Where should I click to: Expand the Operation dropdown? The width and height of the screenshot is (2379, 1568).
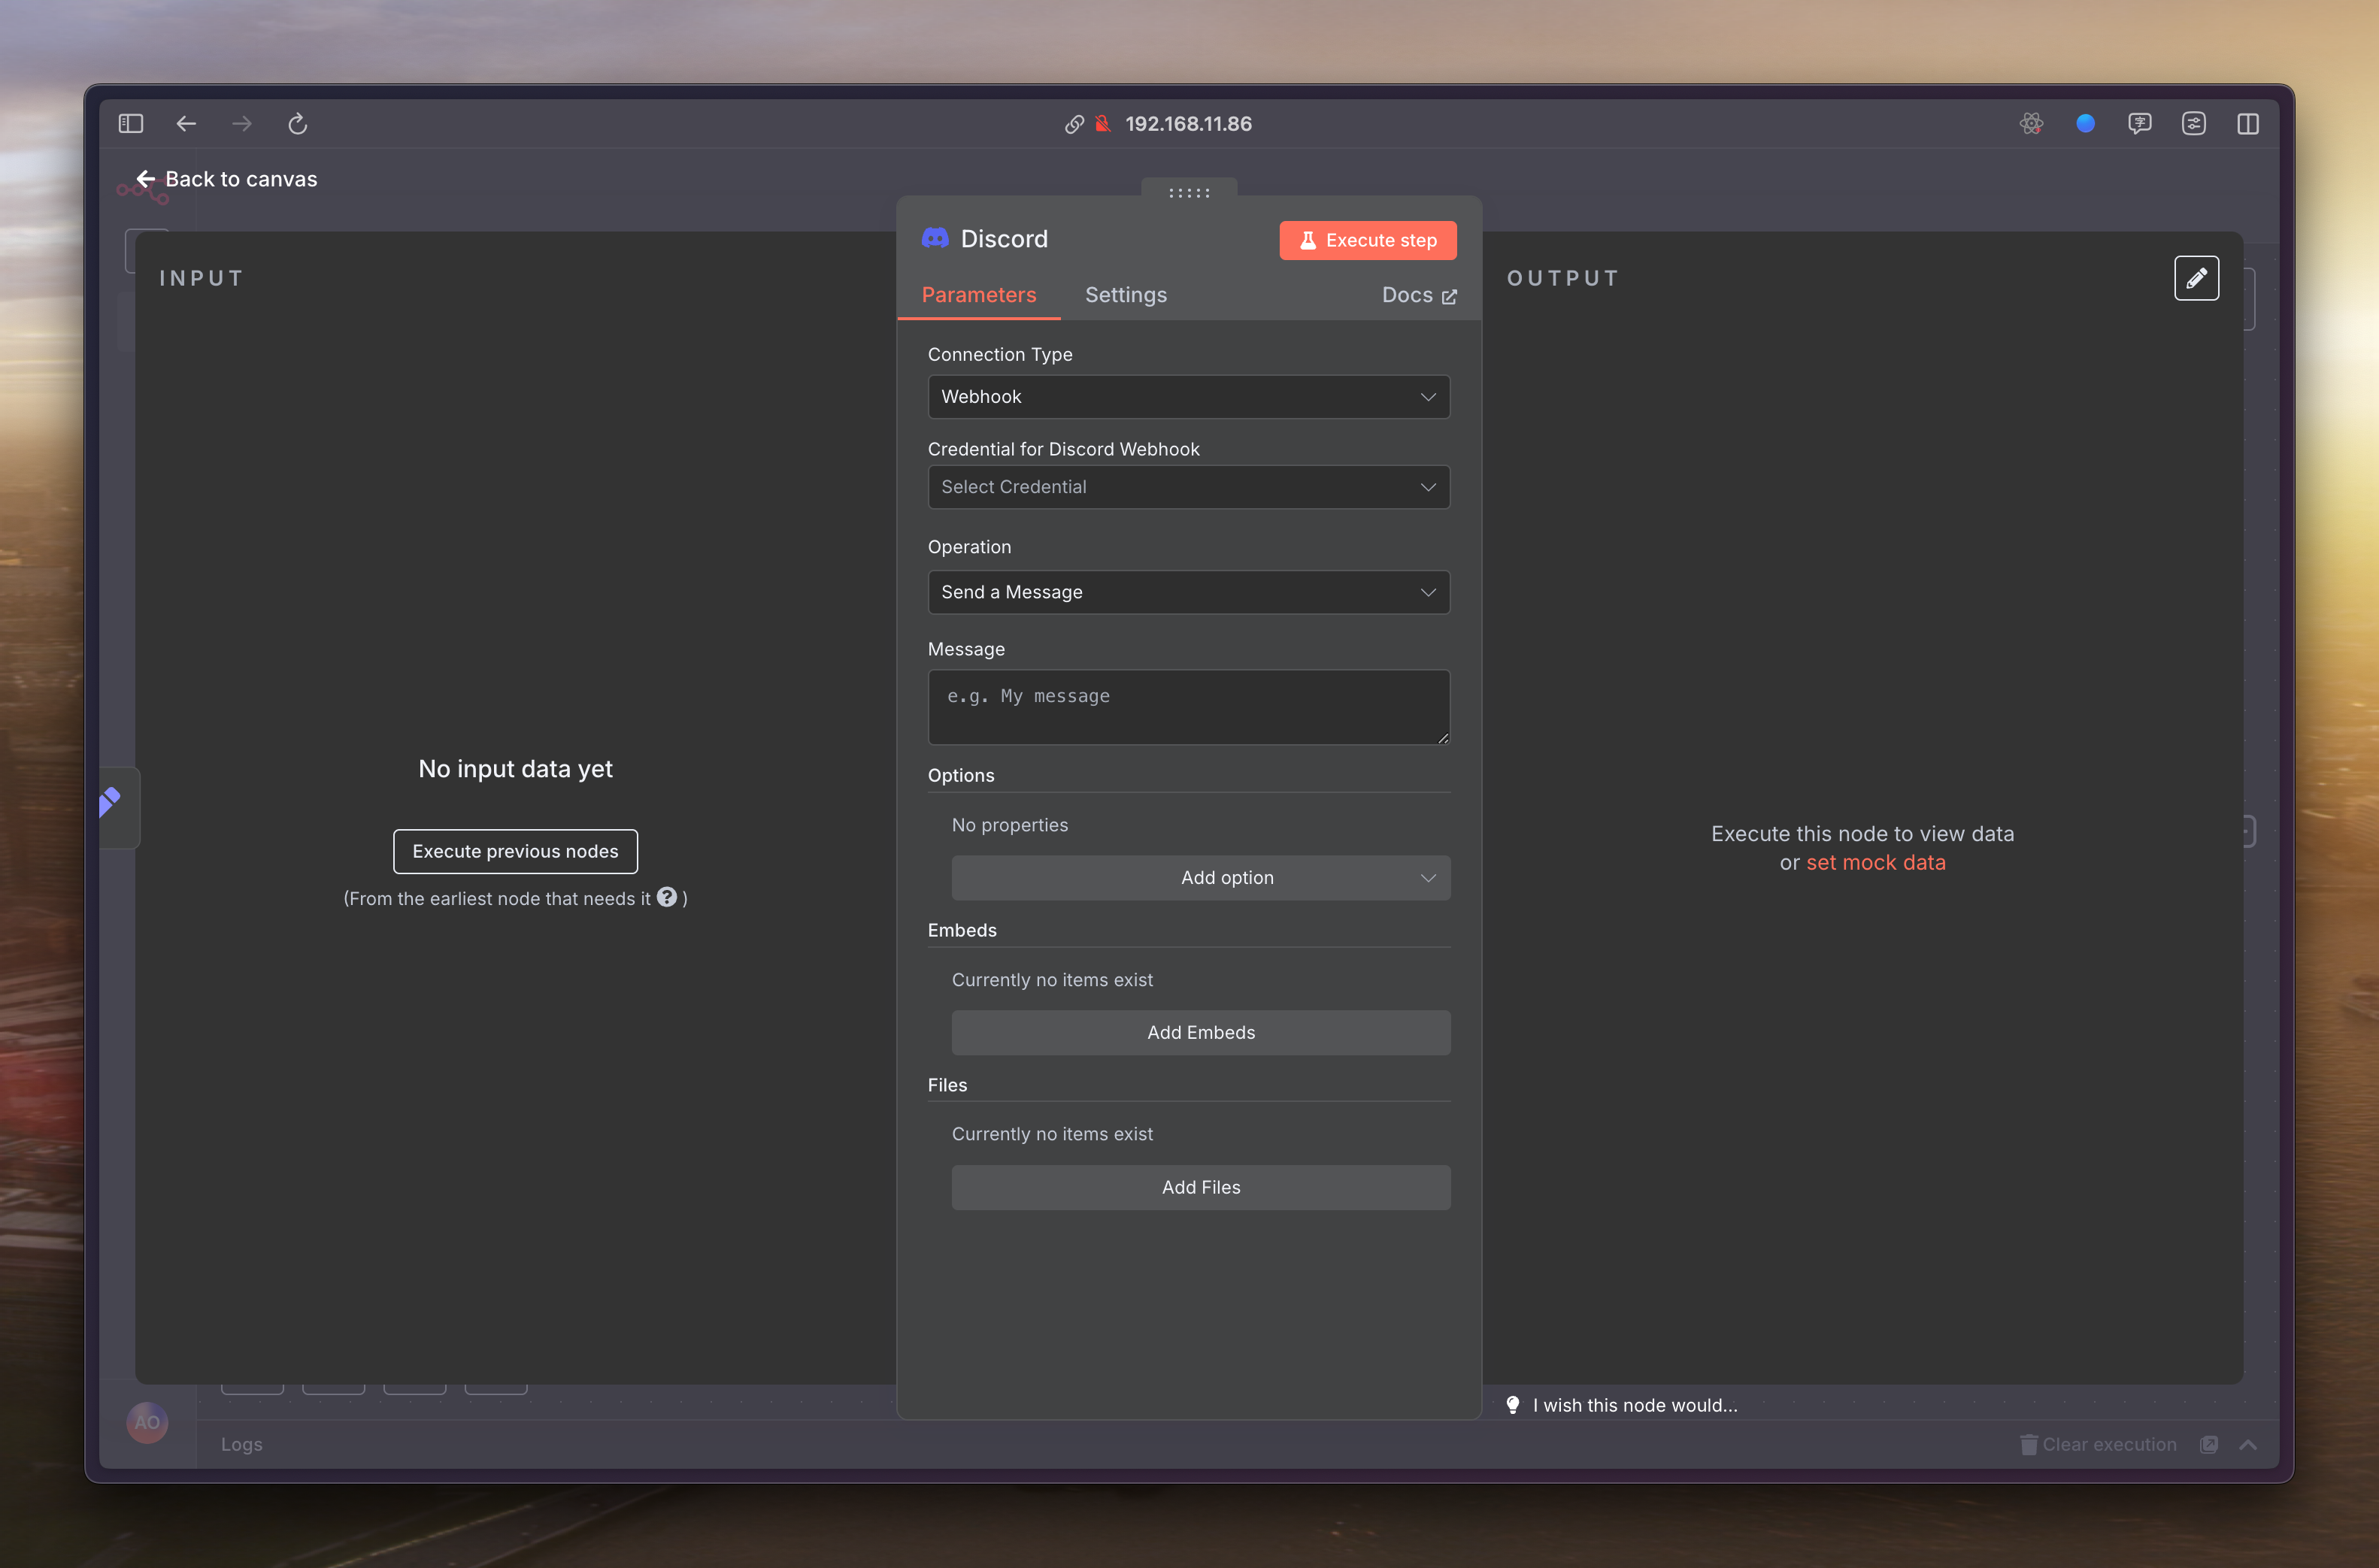click(1188, 592)
